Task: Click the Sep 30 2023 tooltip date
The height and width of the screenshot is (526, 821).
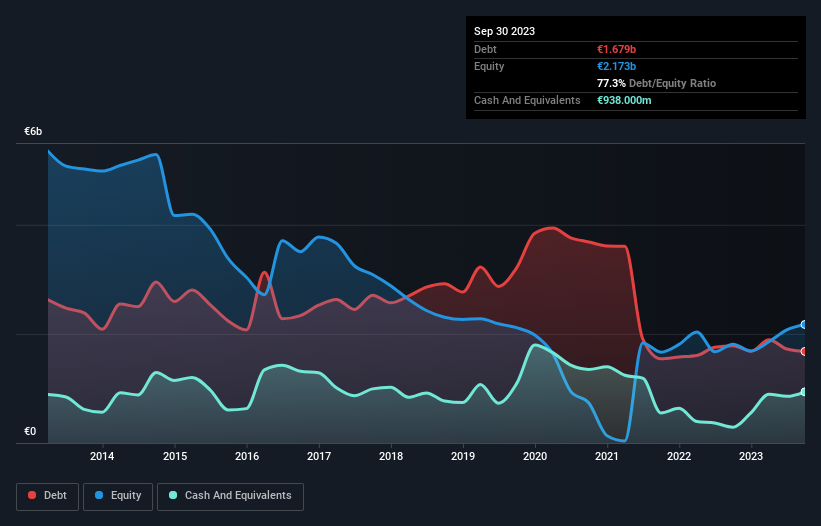Action: click(x=504, y=31)
